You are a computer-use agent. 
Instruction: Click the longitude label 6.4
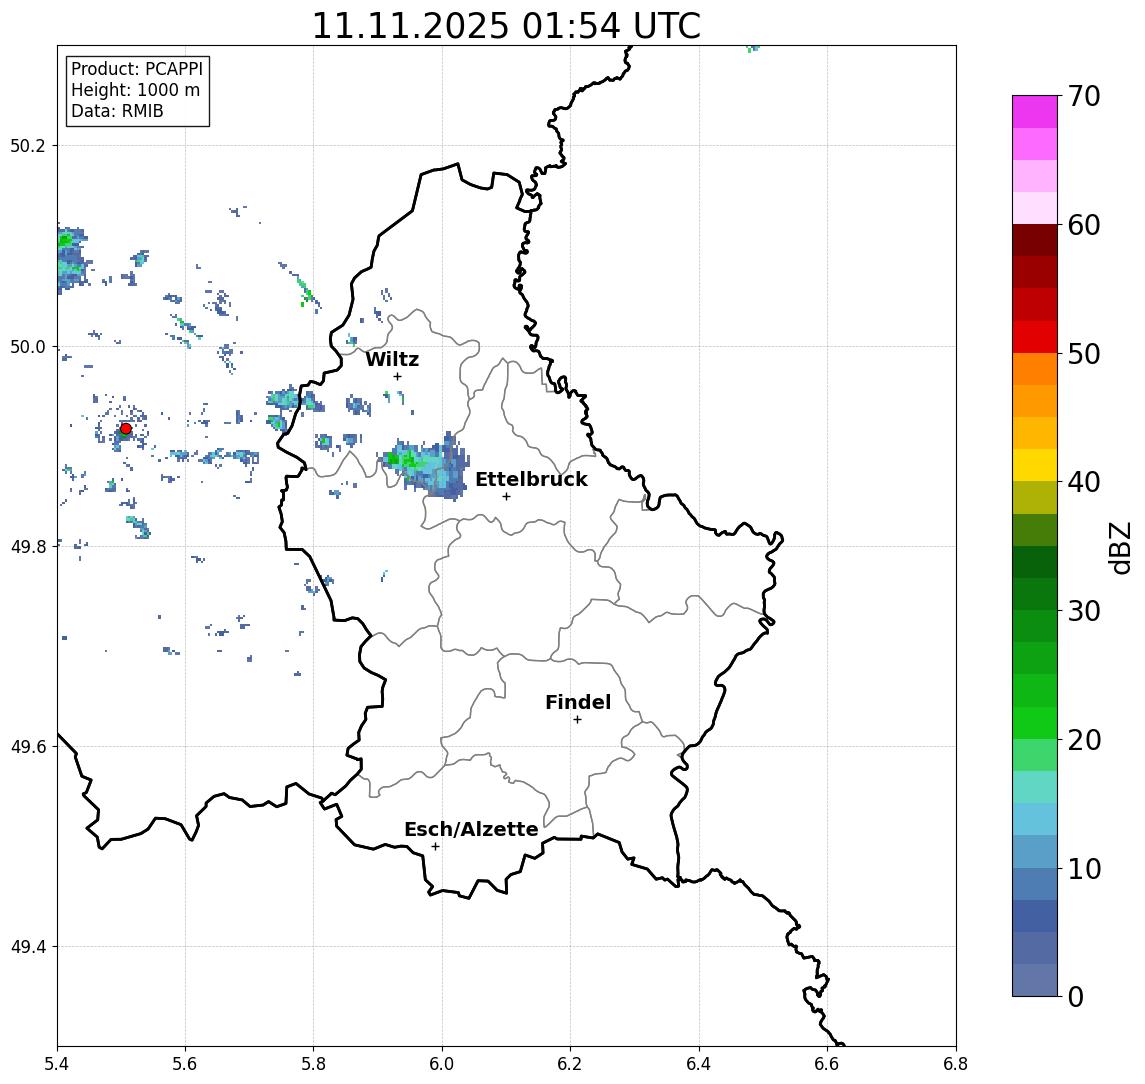[x=699, y=1064]
